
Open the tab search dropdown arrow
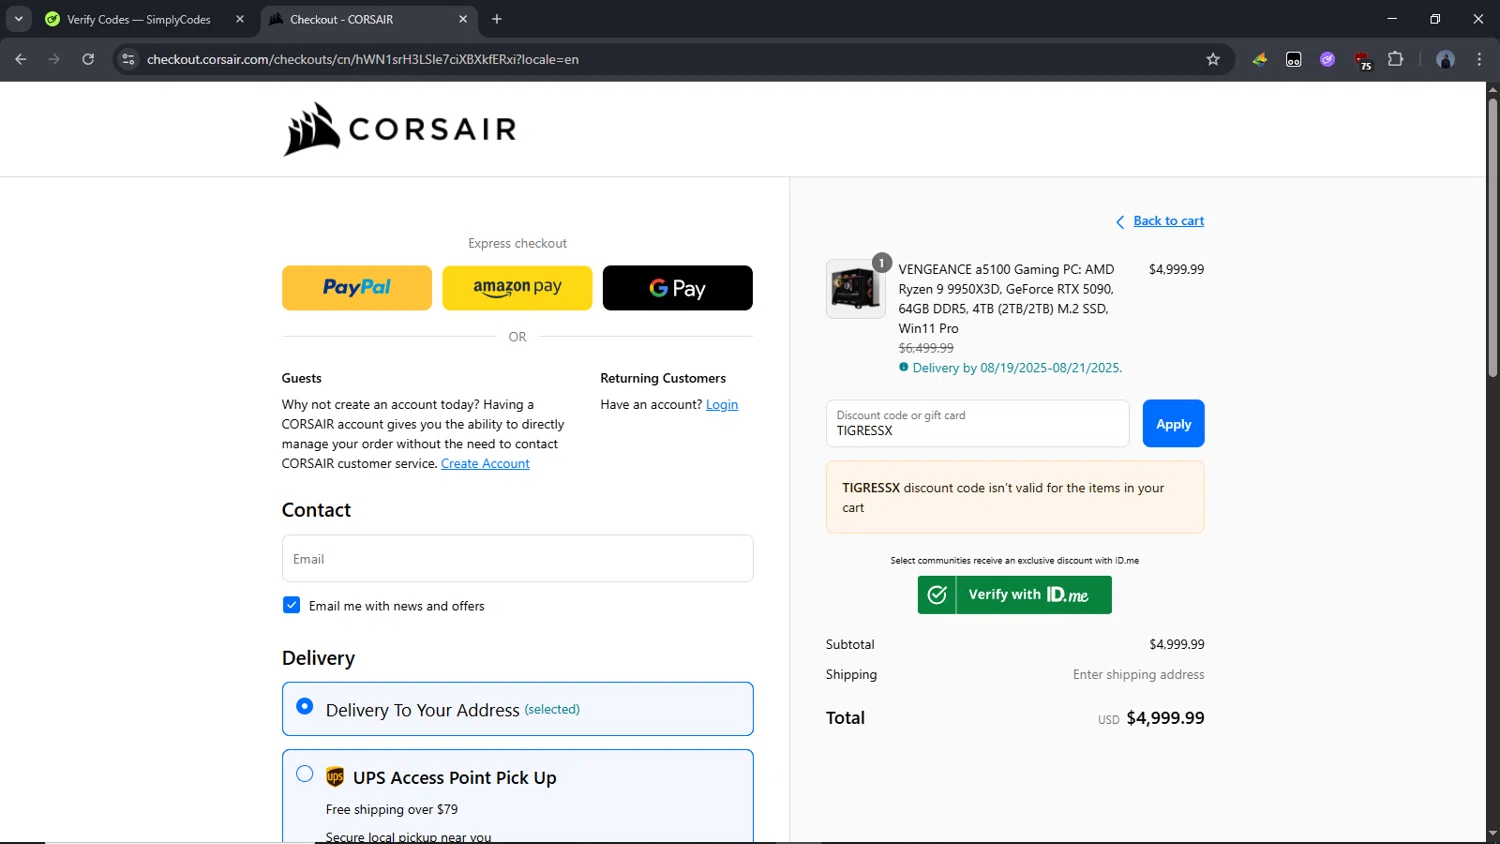pyautogui.click(x=18, y=19)
